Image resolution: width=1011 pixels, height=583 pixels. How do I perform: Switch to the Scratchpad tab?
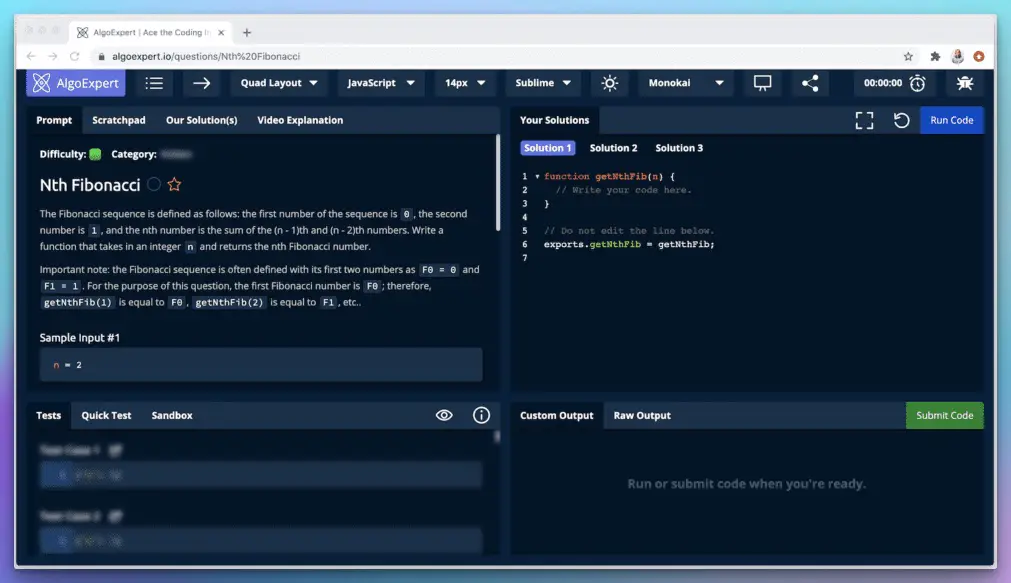coord(119,120)
